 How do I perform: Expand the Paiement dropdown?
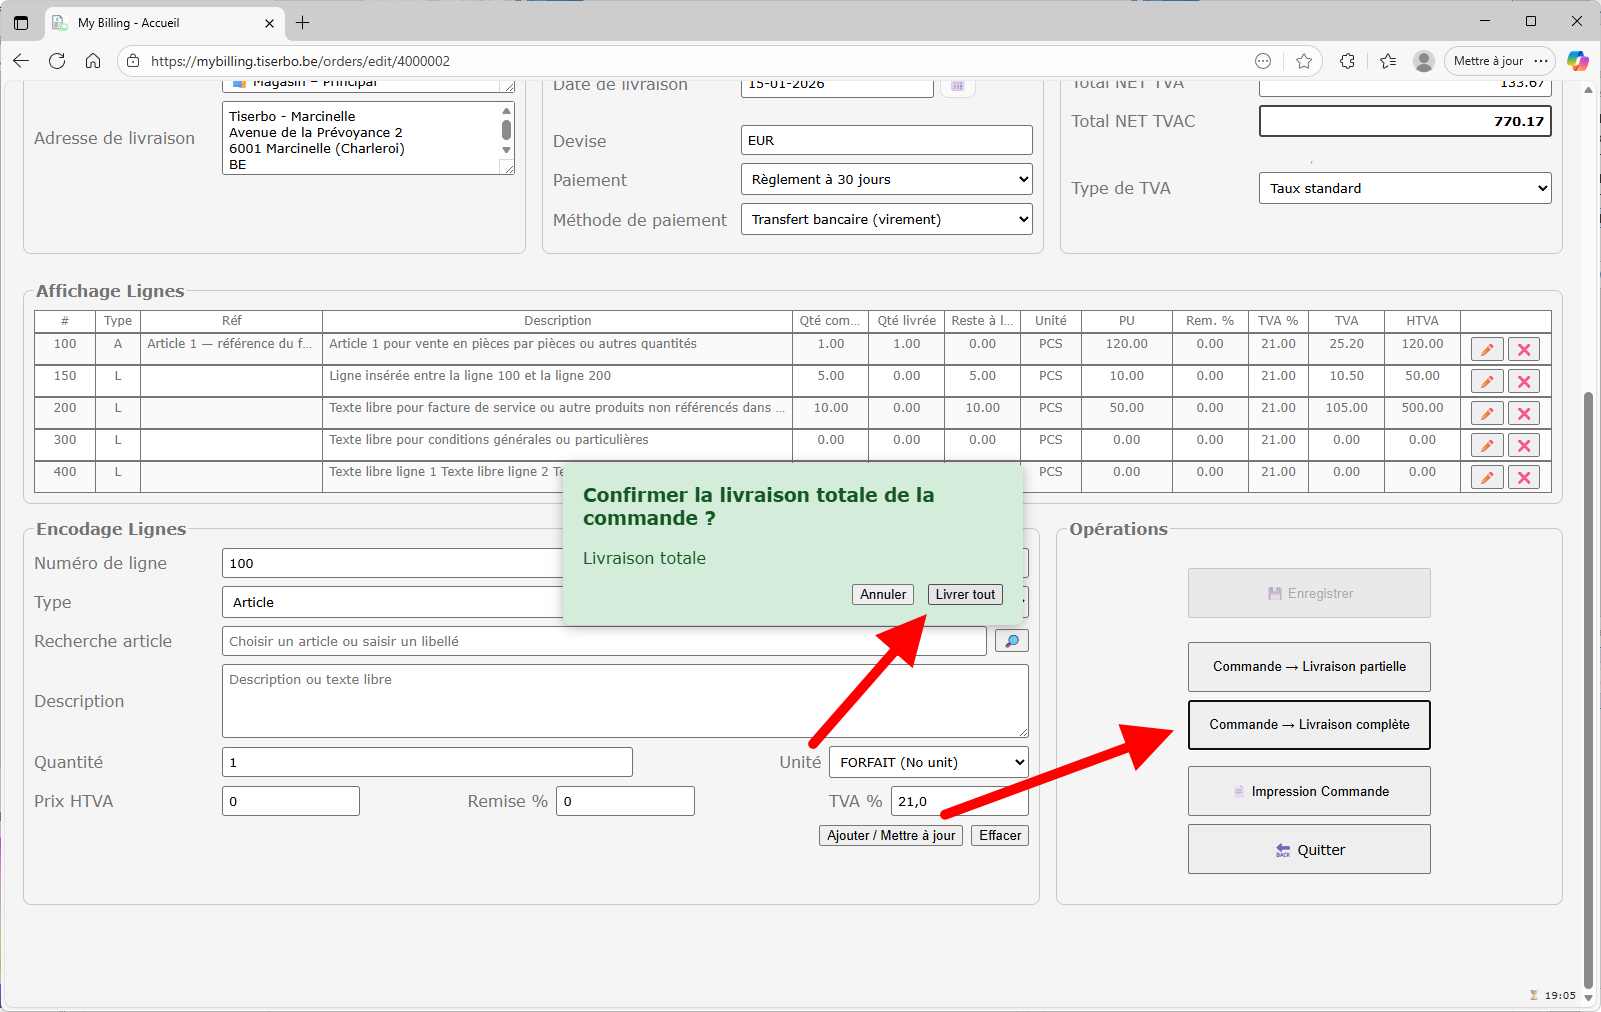point(886,180)
